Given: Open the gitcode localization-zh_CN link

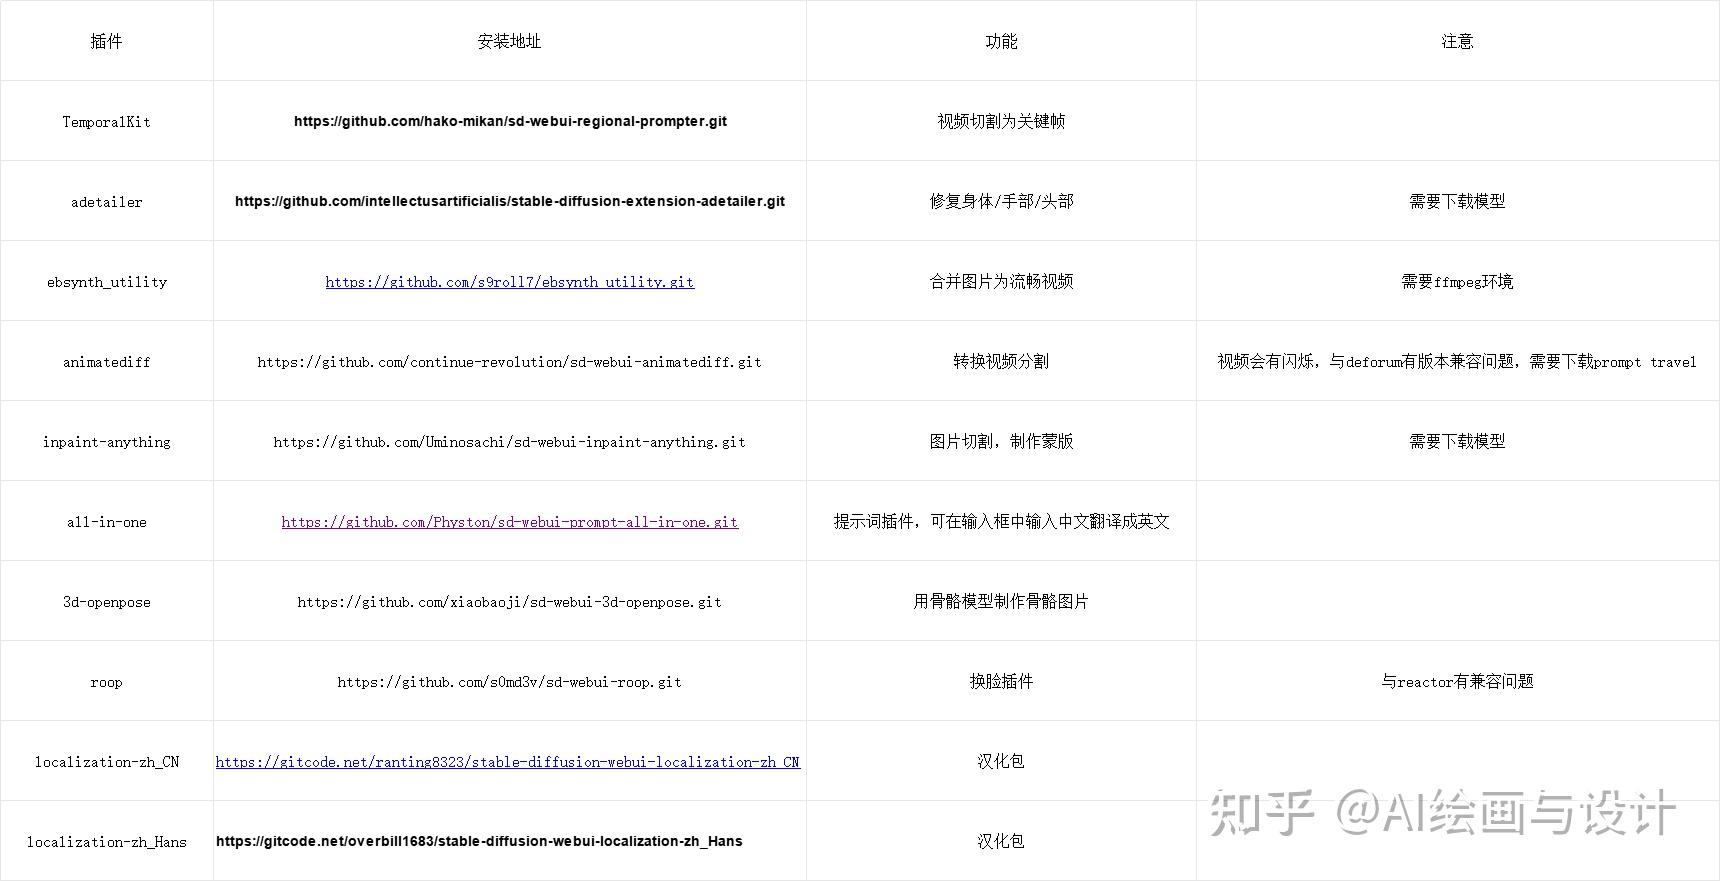Looking at the screenshot, I should pos(508,762).
